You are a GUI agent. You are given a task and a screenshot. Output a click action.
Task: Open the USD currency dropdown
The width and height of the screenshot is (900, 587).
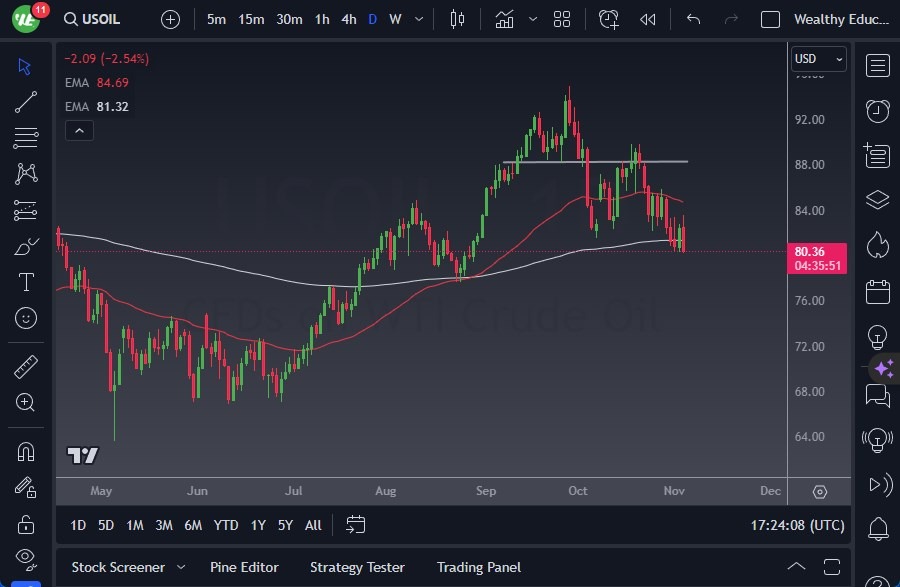click(x=818, y=58)
